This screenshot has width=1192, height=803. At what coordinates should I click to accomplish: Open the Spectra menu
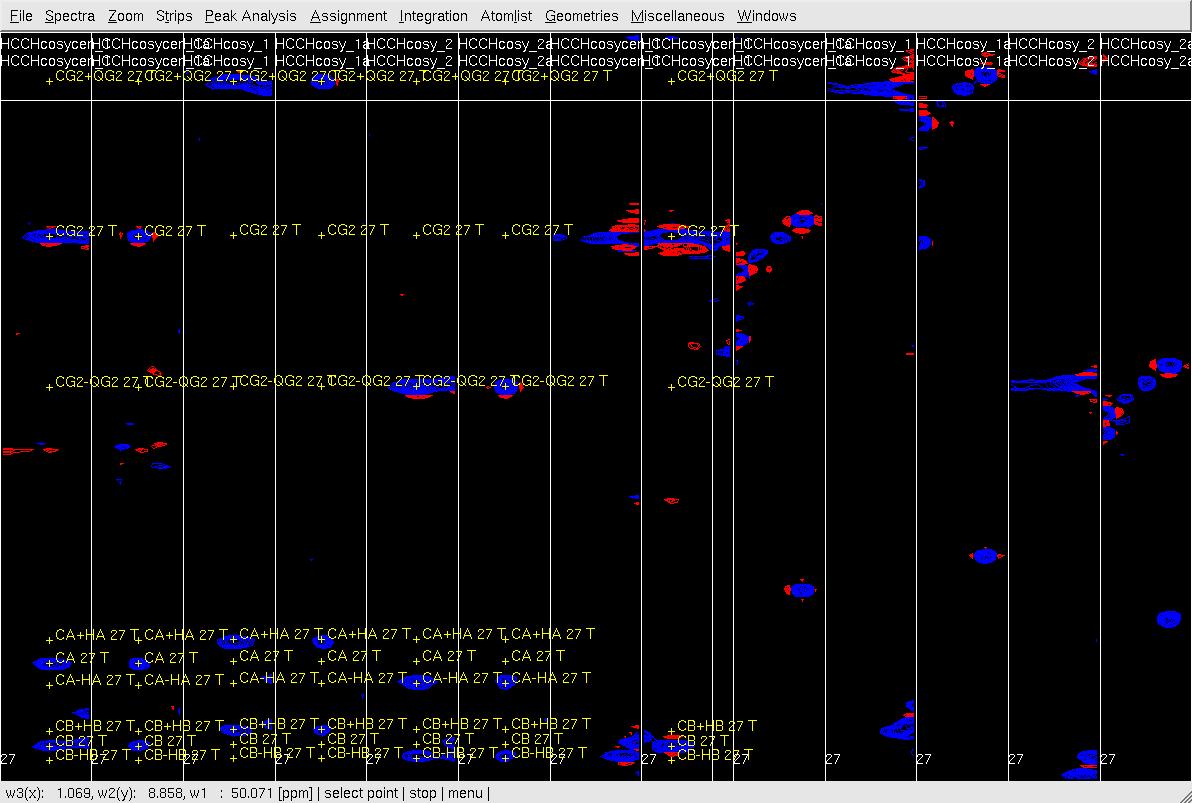[x=70, y=16]
